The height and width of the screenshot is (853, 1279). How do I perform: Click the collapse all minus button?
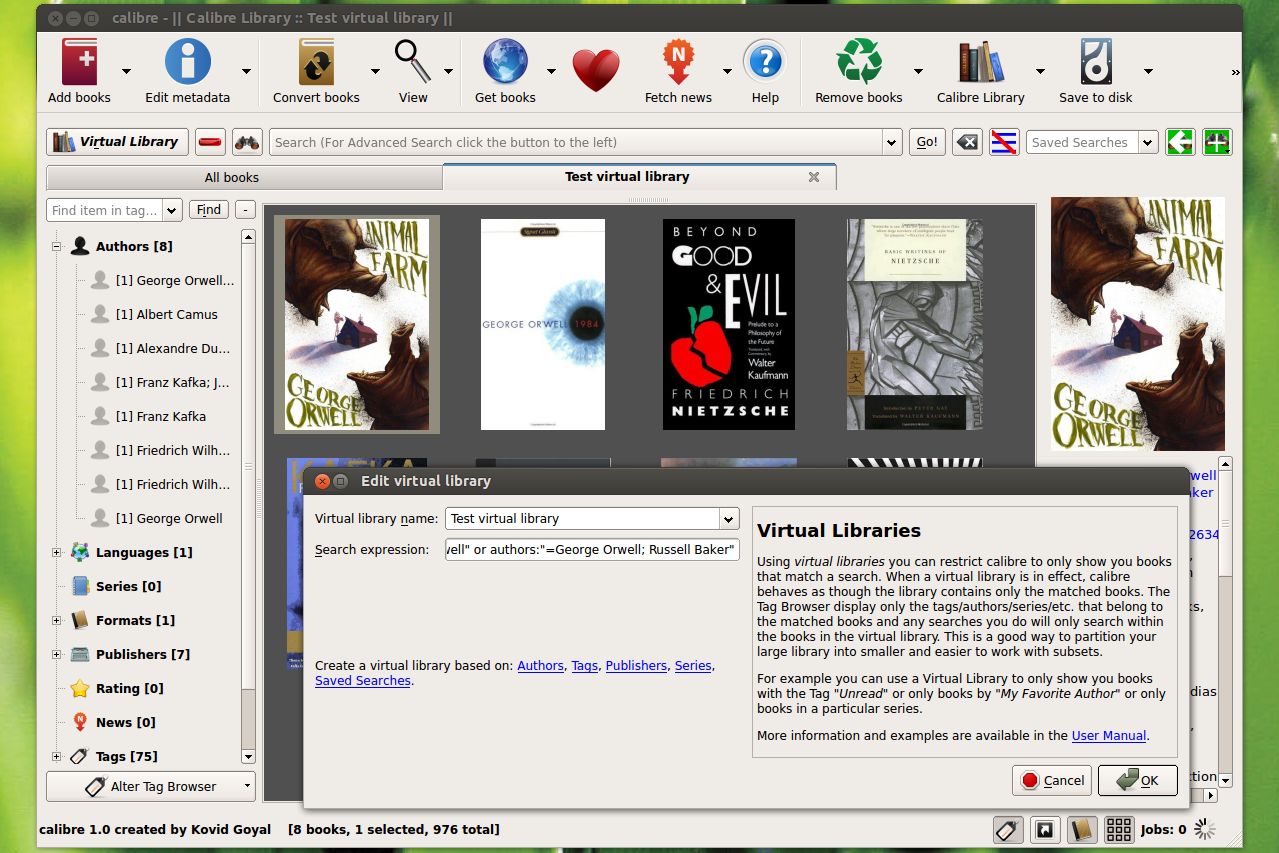click(x=245, y=210)
